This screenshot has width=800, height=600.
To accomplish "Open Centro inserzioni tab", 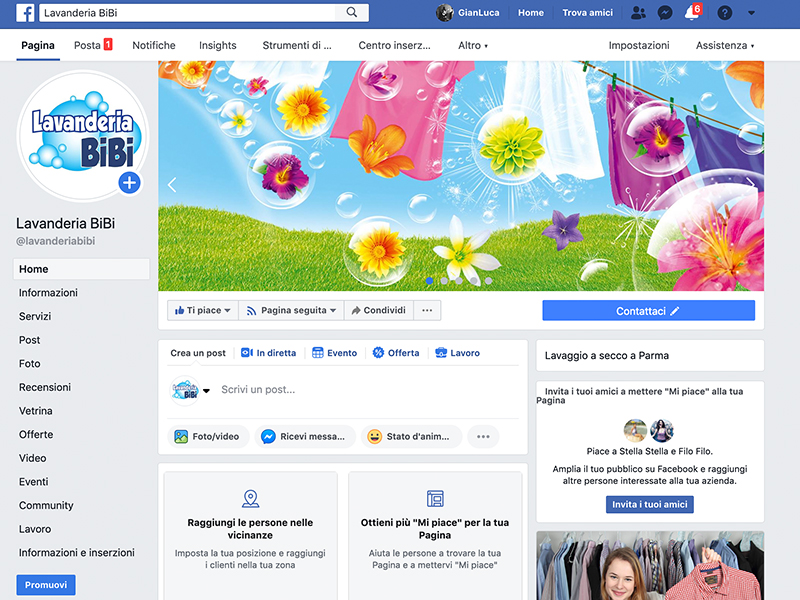I will pos(394,45).
